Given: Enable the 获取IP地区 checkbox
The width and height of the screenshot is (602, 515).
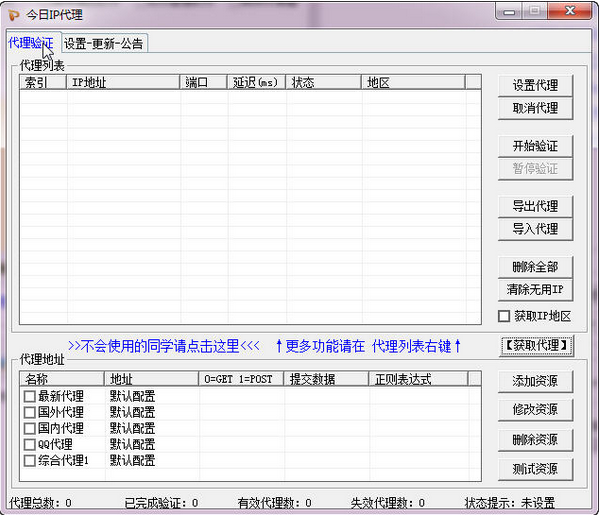Looking at the screenshot, I should tap(505, 317).
